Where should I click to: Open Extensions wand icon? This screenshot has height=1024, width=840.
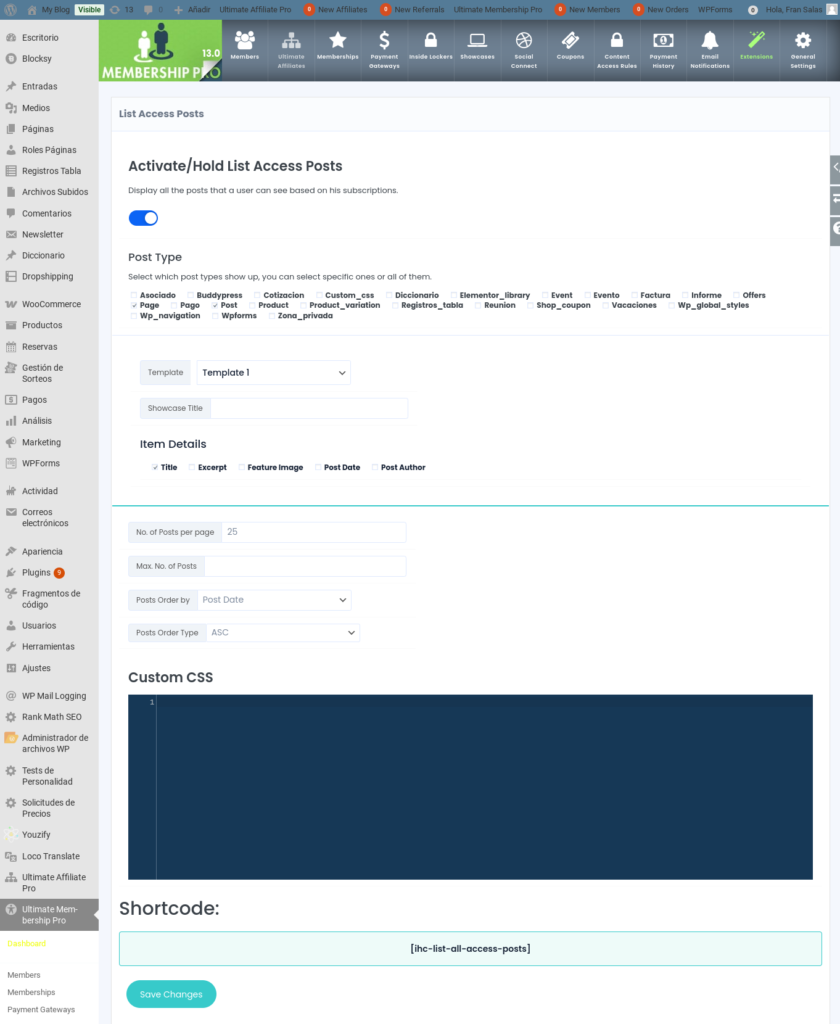tap(756, 40)
